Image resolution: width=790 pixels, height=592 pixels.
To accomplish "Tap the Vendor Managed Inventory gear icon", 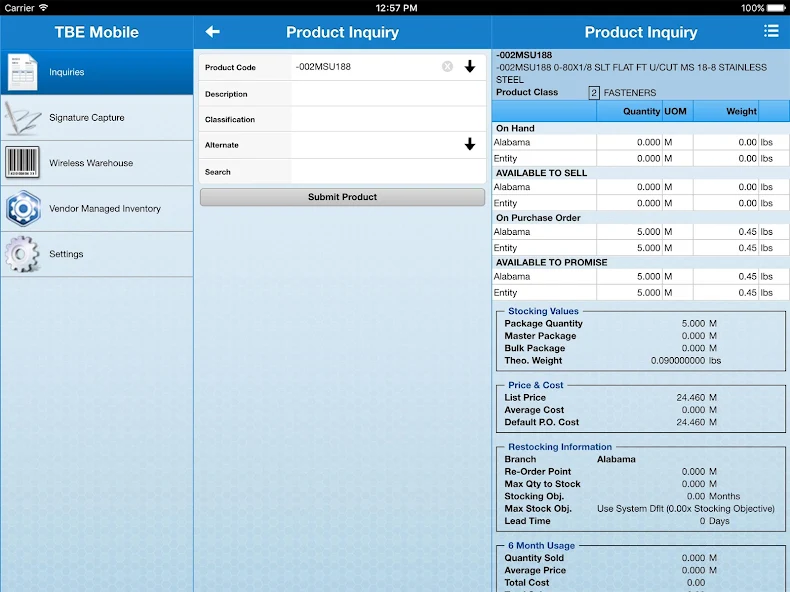I will [23, 208].
